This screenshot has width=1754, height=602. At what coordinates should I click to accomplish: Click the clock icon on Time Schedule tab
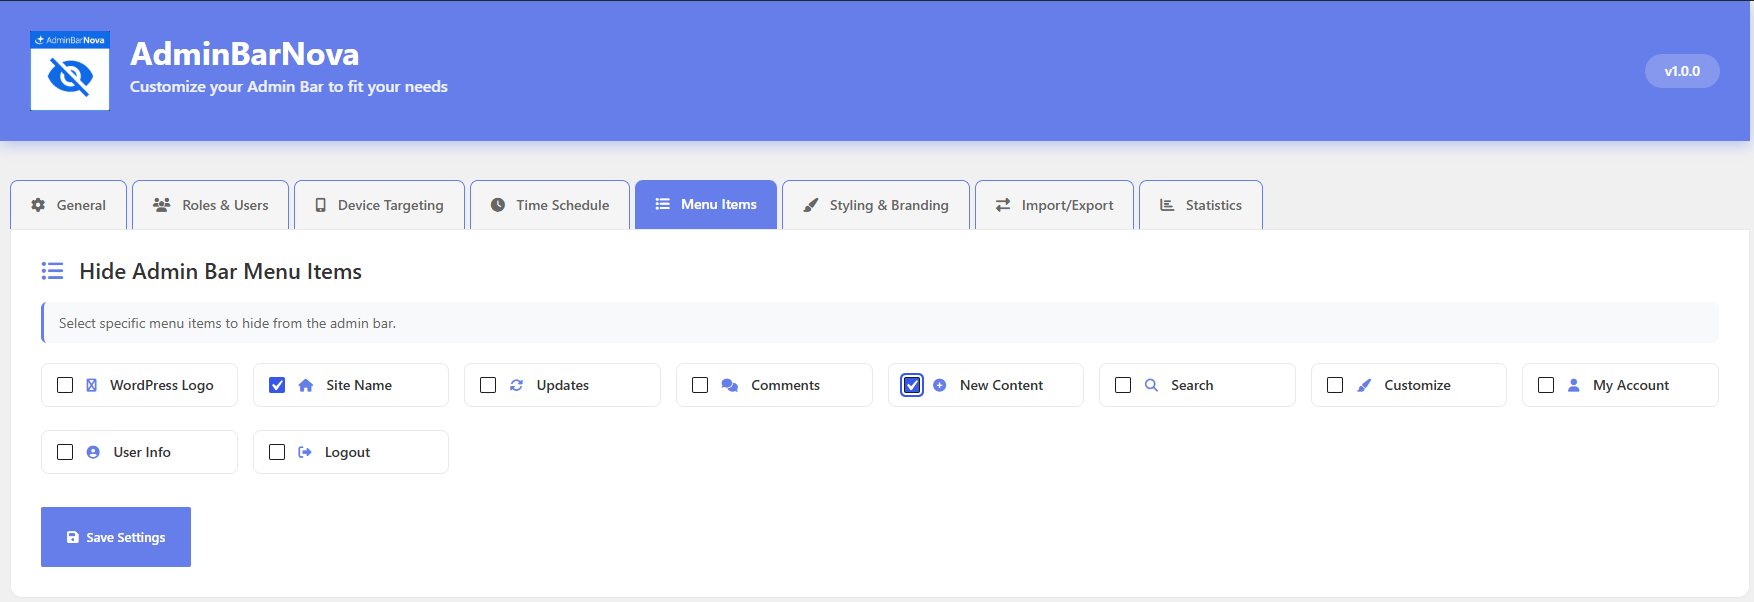pos(498,205)
